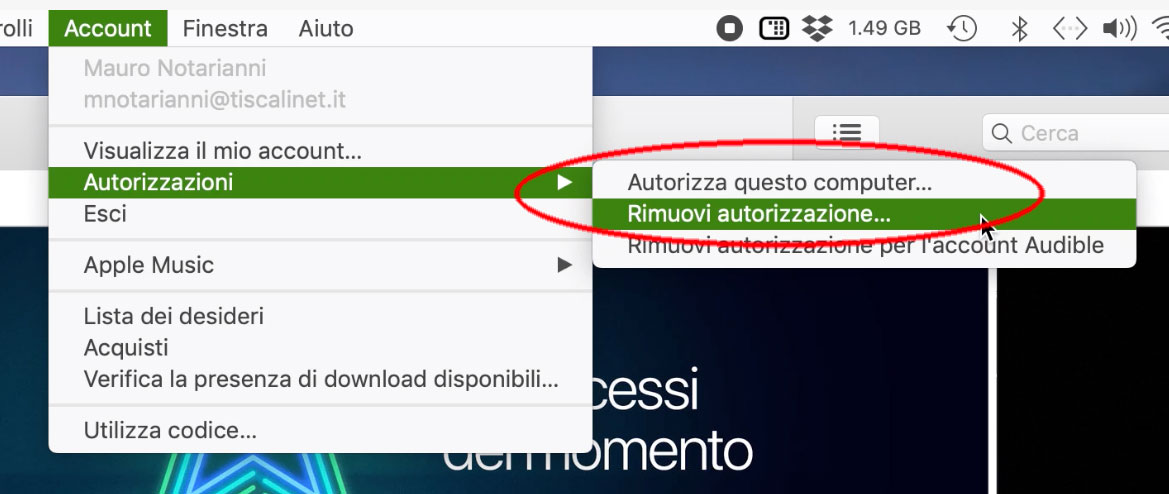Choose Autorizza questo computer...

click(x=864, y=182)
